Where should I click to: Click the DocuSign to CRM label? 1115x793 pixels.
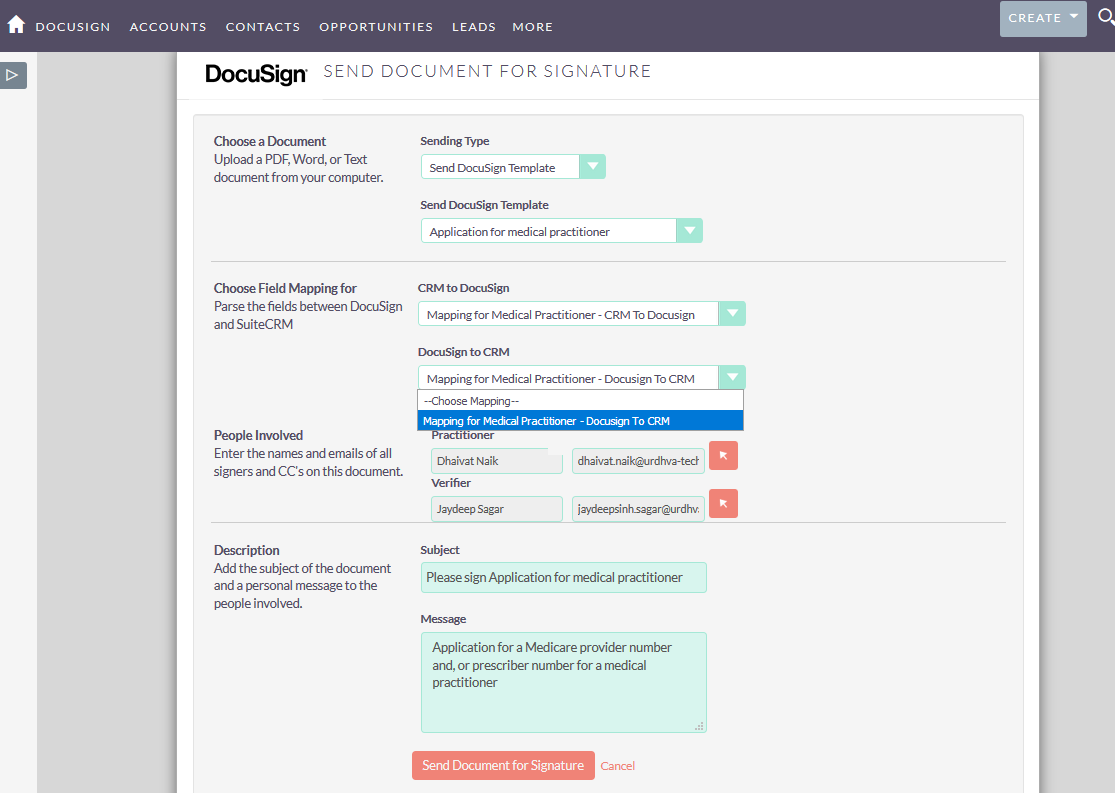click(464, 352)
